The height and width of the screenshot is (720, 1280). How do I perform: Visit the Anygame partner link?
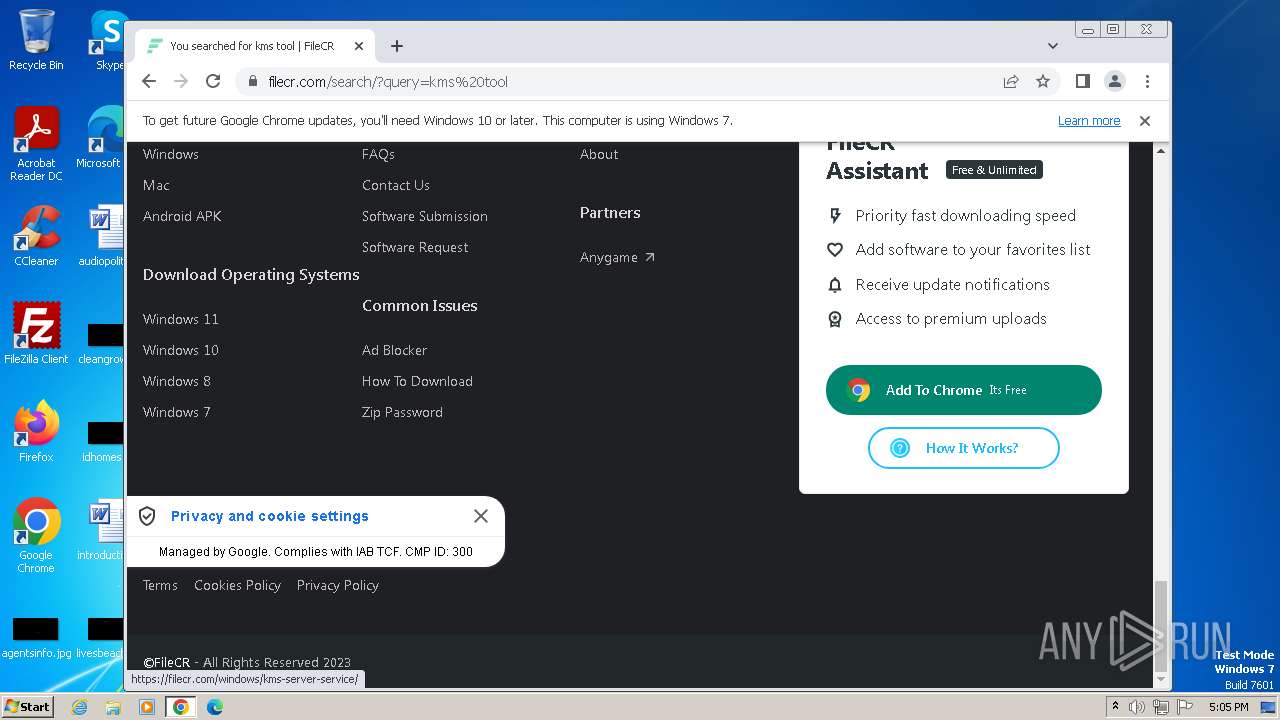coord(617,257)
